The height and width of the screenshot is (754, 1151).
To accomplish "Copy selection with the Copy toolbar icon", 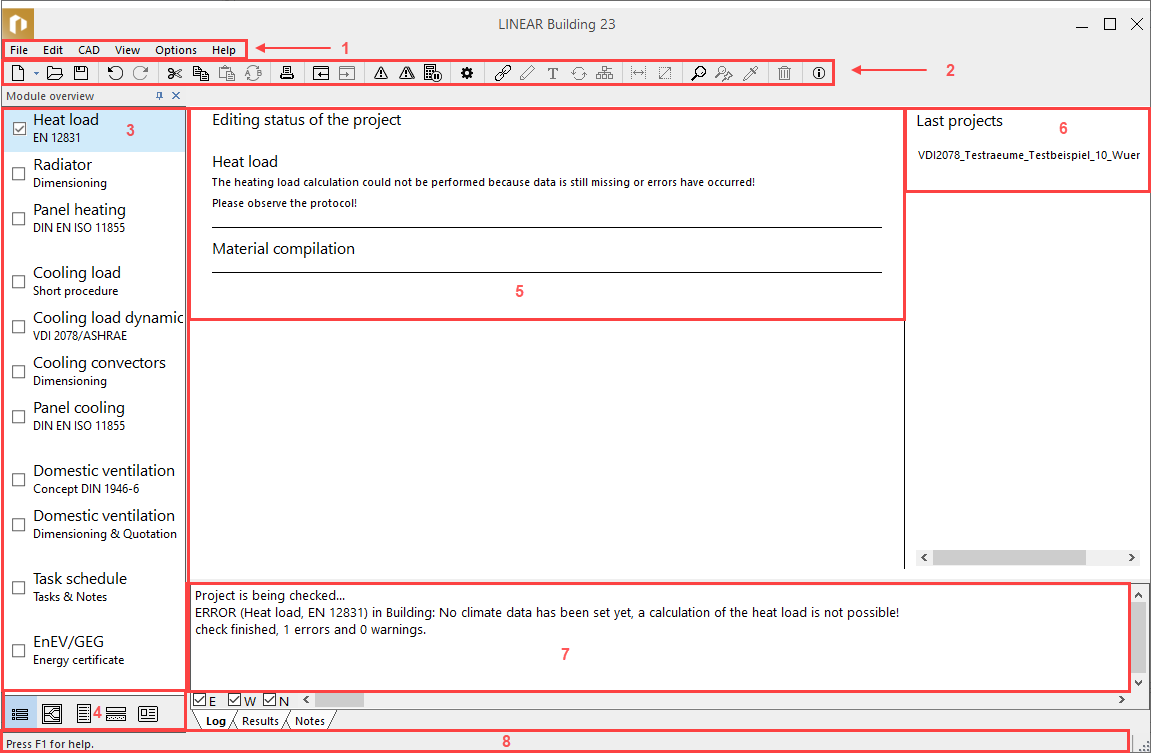I will pos(200,73).
